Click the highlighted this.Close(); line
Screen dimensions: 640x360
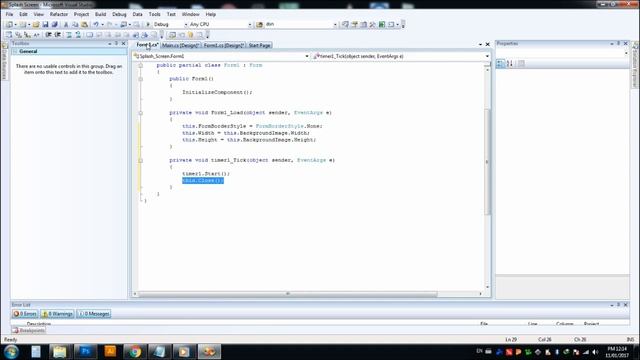point(203,180)
